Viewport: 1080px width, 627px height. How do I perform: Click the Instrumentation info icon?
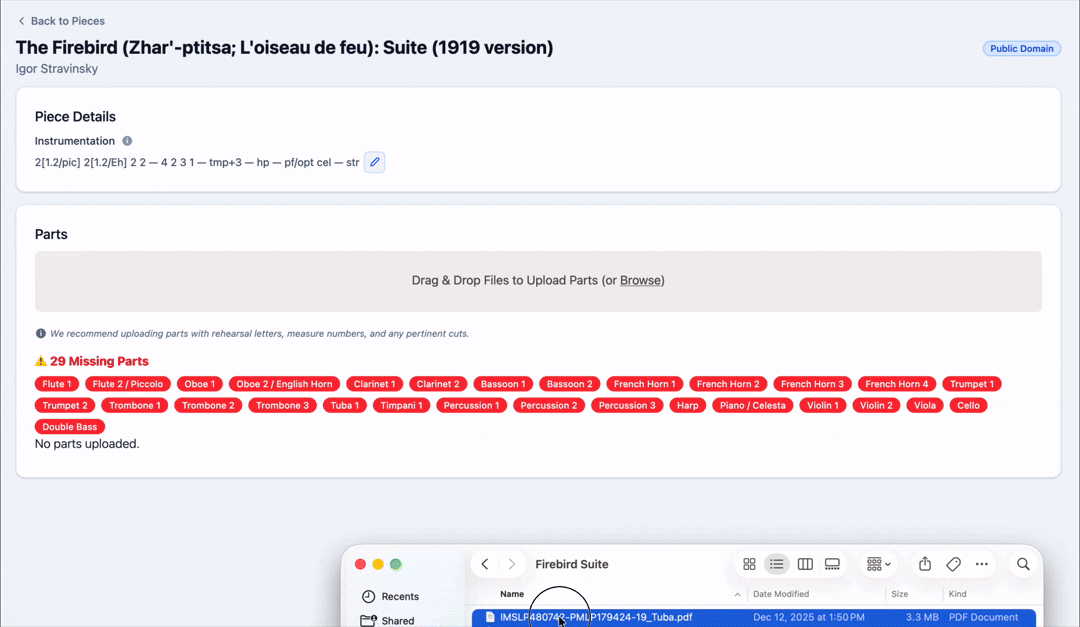[x=127, y=141]
